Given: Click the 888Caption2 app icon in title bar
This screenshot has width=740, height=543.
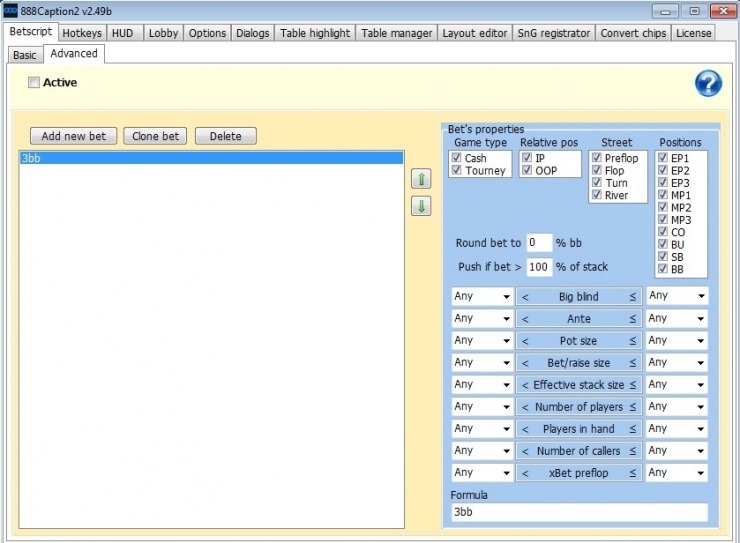Looking at the screenshot, I should point(10,10).
